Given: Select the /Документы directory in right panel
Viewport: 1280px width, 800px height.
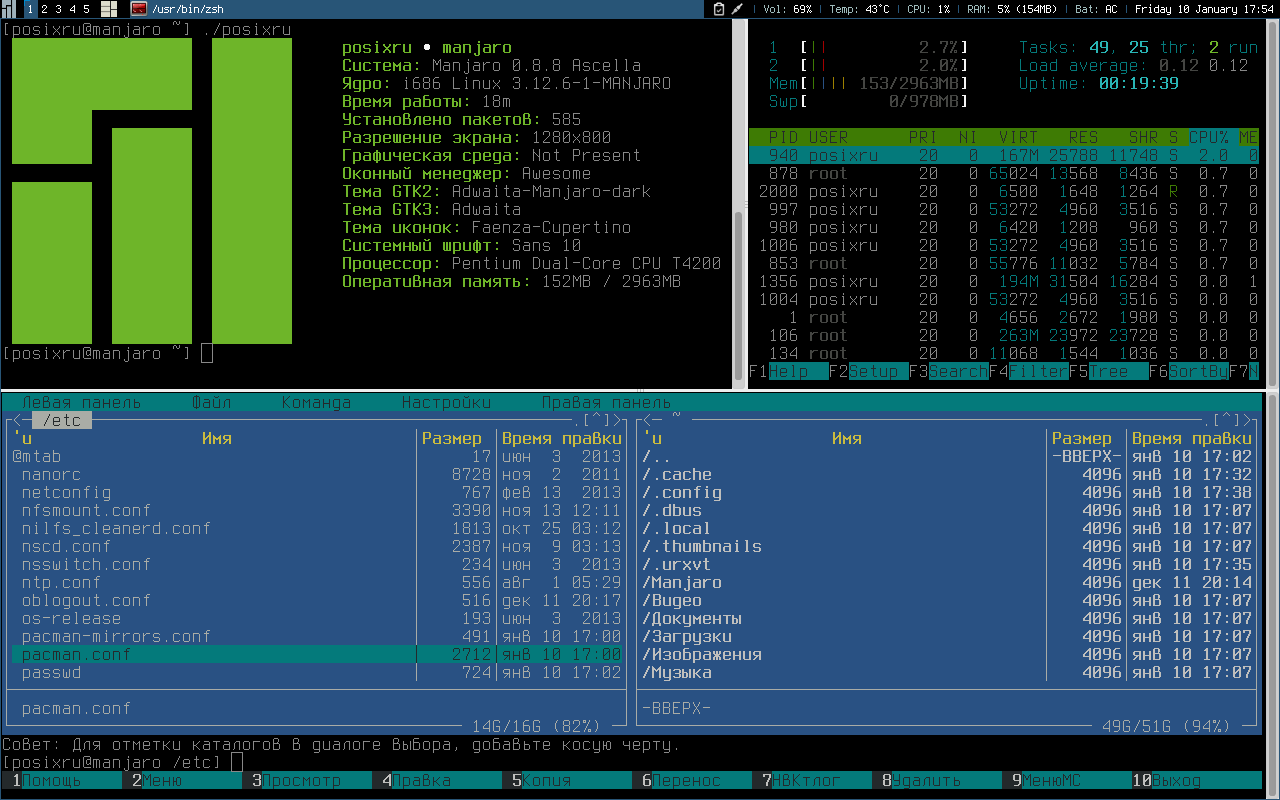Looking at the screenshot, I should click(x=946, y=619).
